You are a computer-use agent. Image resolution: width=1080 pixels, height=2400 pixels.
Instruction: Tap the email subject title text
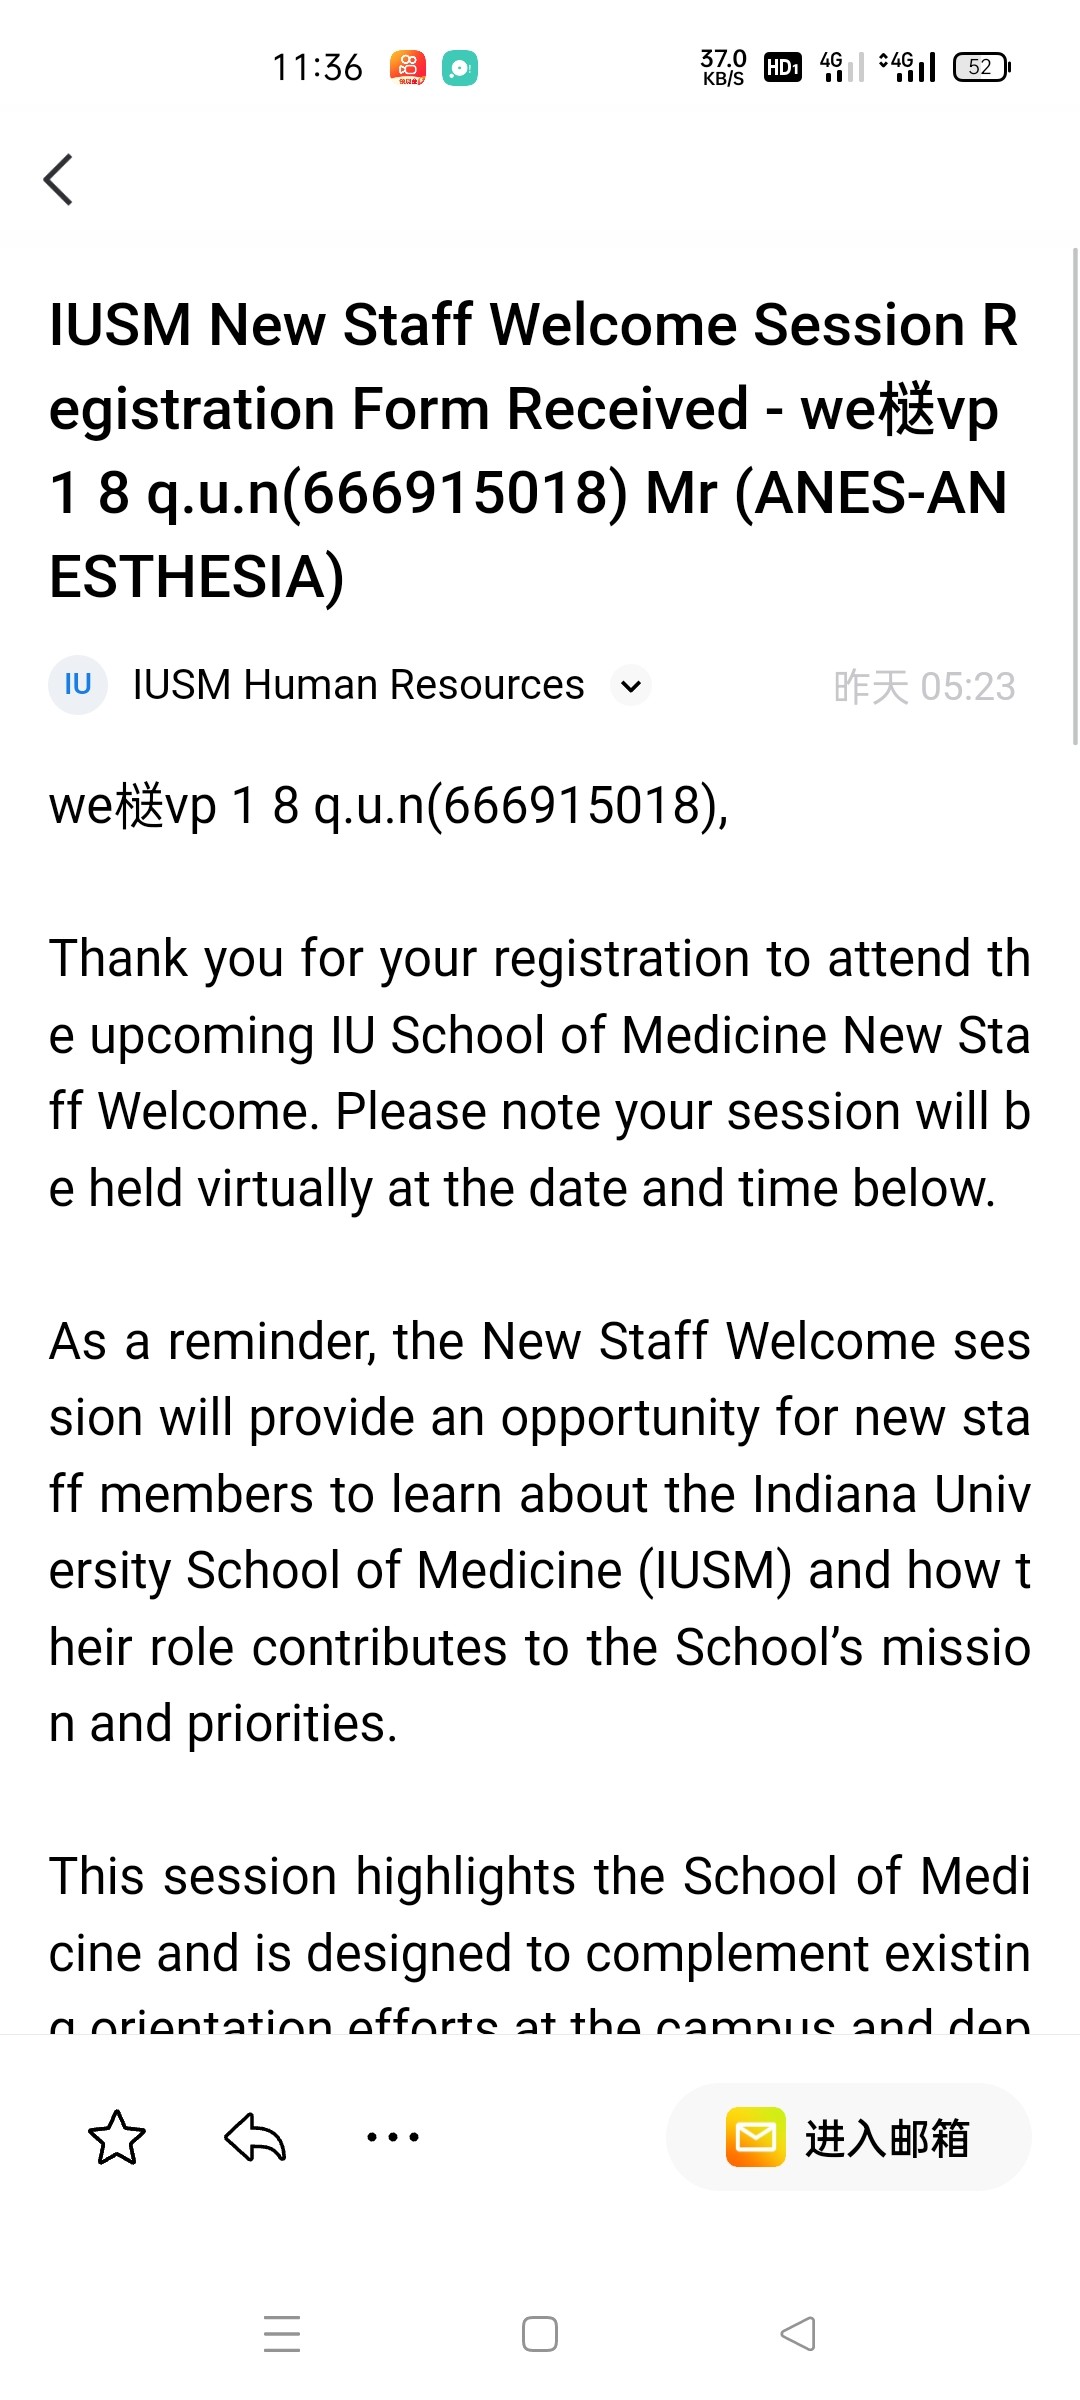pyautogui.click(x=533, y=450)
